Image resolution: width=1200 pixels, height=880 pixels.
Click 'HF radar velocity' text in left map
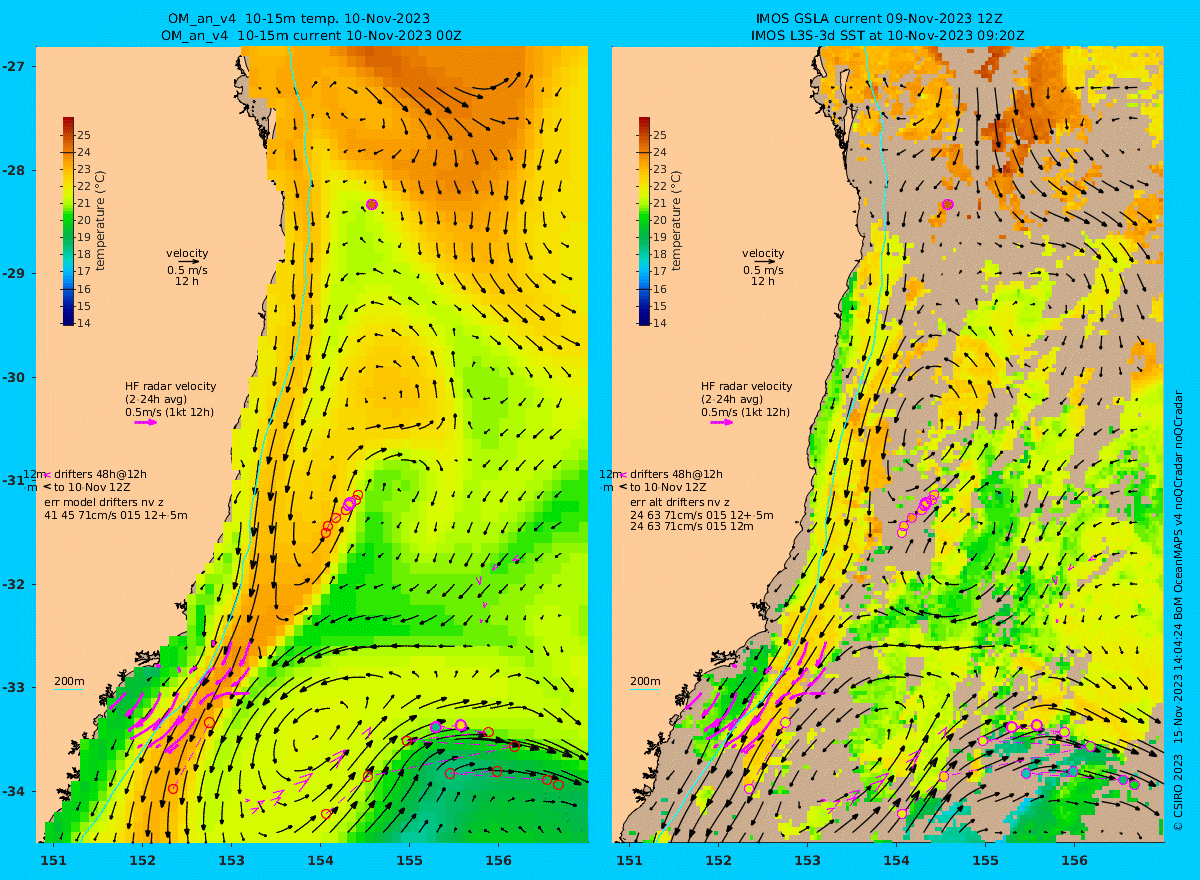170,386
